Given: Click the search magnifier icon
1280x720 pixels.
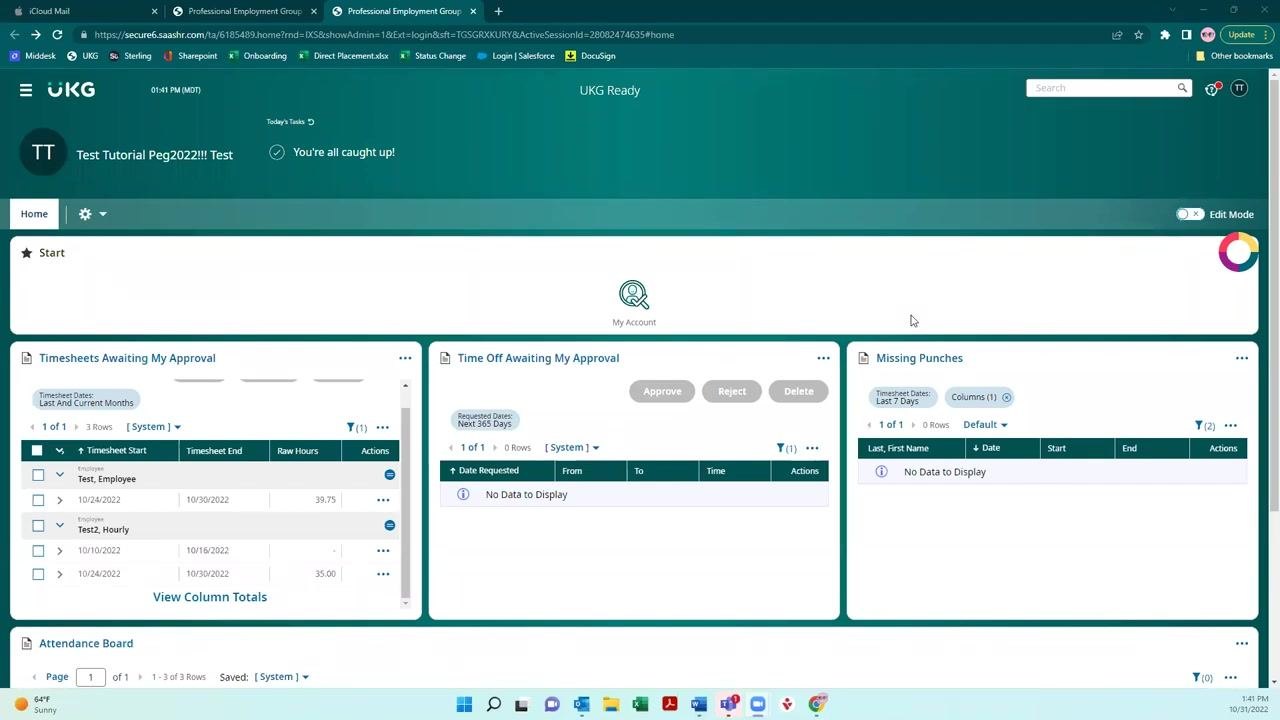Looking at the screenshot, I should (1182, 88).
